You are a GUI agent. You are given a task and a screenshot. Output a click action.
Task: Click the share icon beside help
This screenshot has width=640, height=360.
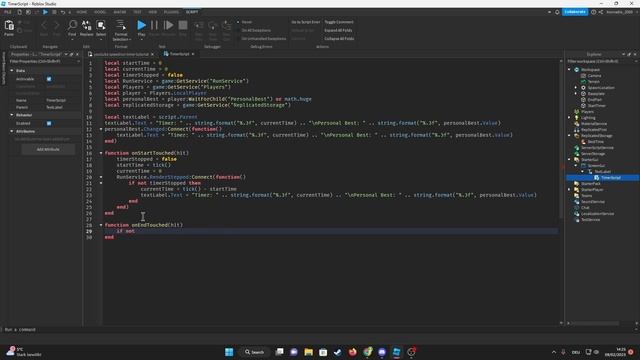[x=601, y=12]
